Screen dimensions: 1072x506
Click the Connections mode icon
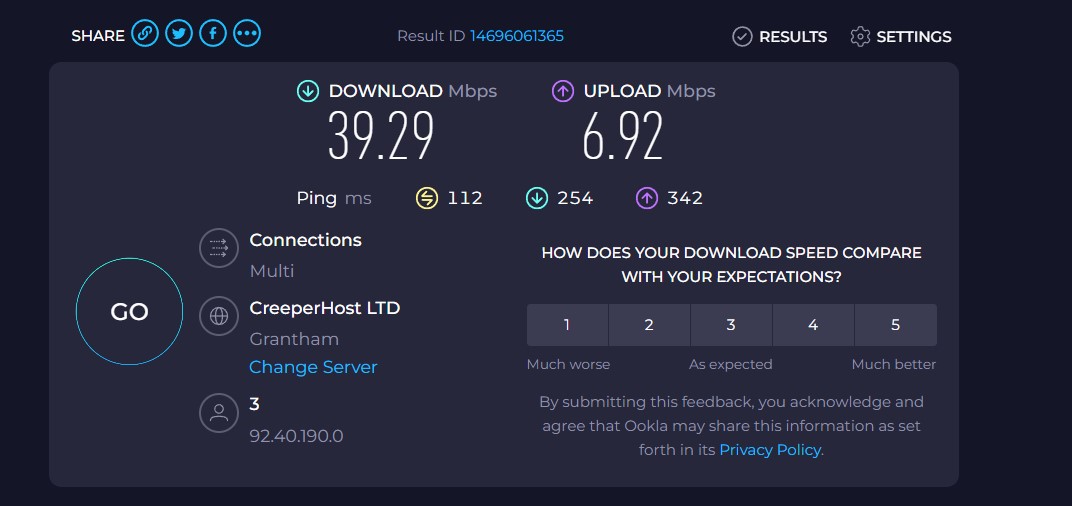[x=219, y=248]
